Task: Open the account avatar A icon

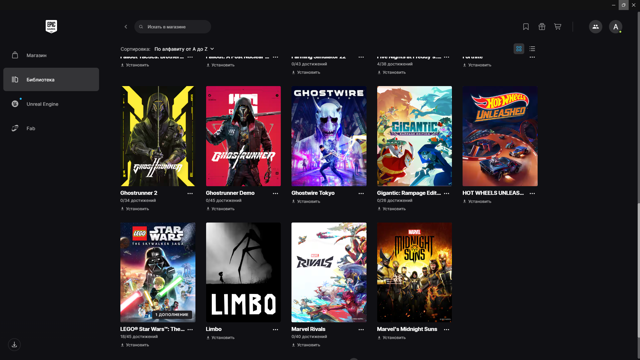Action: tap(616, 27)
